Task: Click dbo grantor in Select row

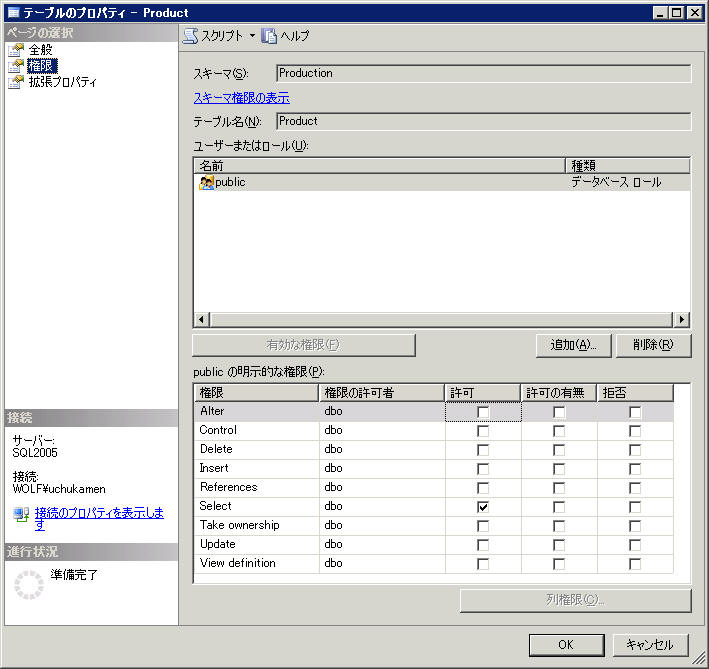Action: (x=333, y=506)
